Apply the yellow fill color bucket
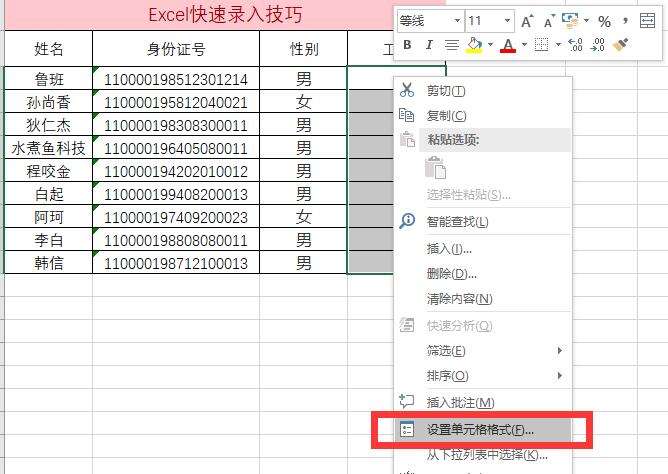This screenshot has width=668, height=474. click(474, 45)
